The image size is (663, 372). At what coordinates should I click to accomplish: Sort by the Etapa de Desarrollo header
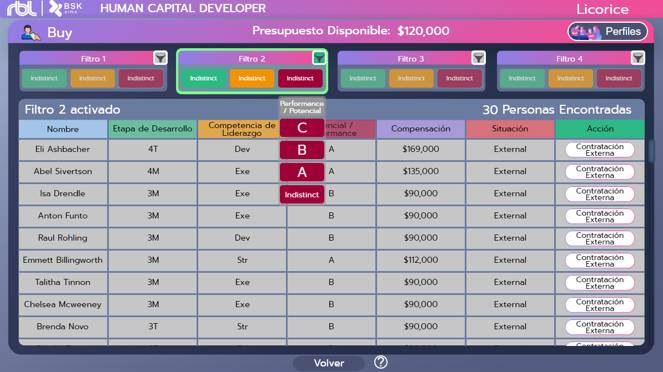click(152, 129)
